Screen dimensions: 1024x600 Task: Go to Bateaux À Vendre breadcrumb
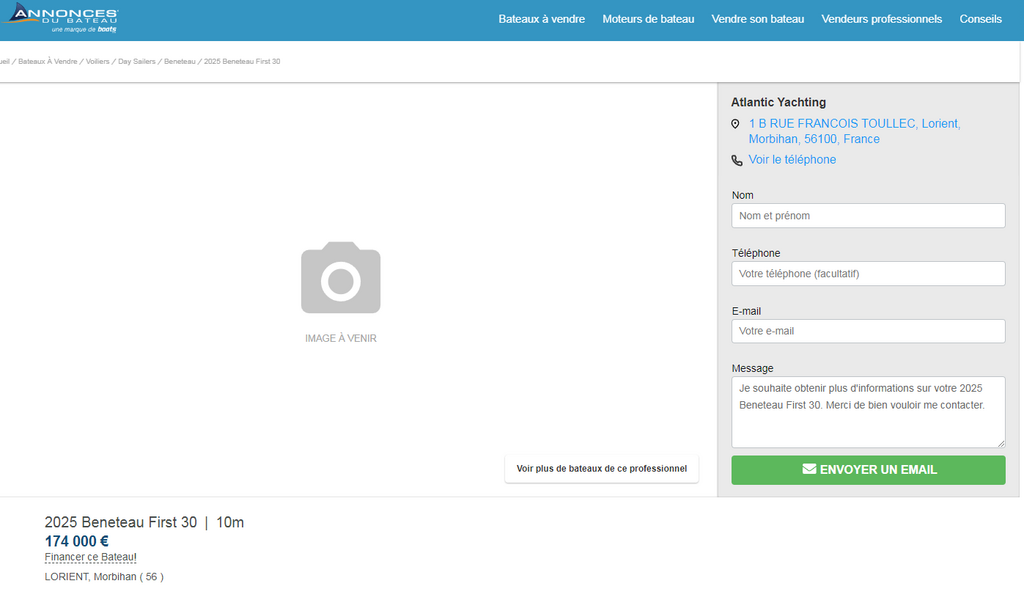(48, 61)
